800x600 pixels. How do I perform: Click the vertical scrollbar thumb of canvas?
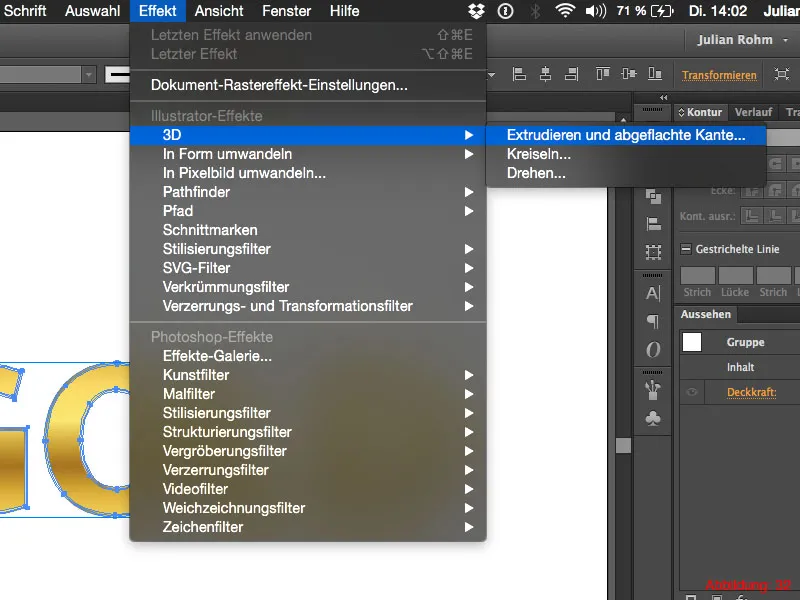pyautogui.click(x=623, y=446)
